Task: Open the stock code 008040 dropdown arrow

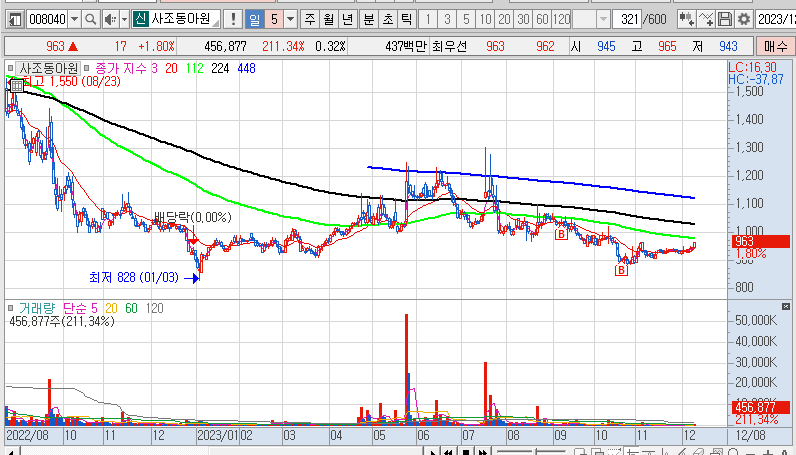Action: (x=75, y=20)
